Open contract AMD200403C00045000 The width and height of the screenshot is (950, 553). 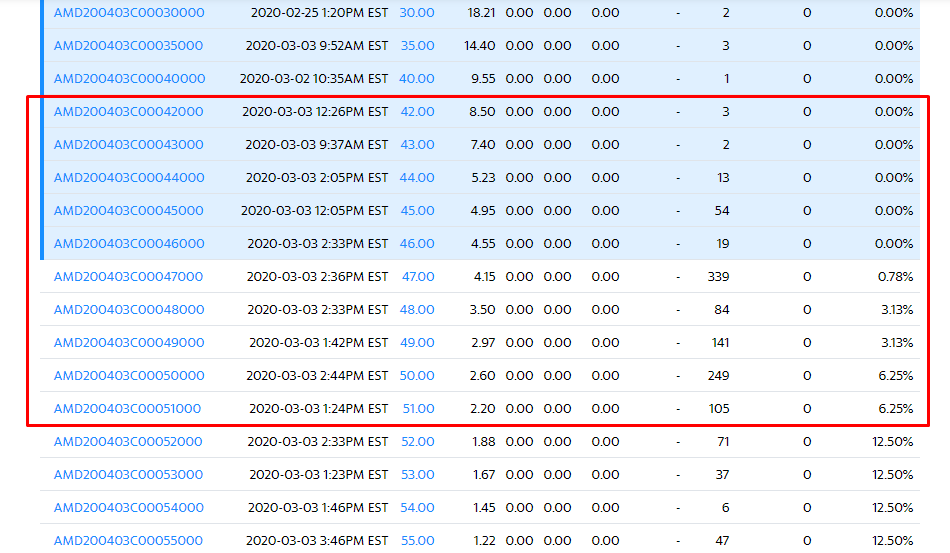coord(128,211)
